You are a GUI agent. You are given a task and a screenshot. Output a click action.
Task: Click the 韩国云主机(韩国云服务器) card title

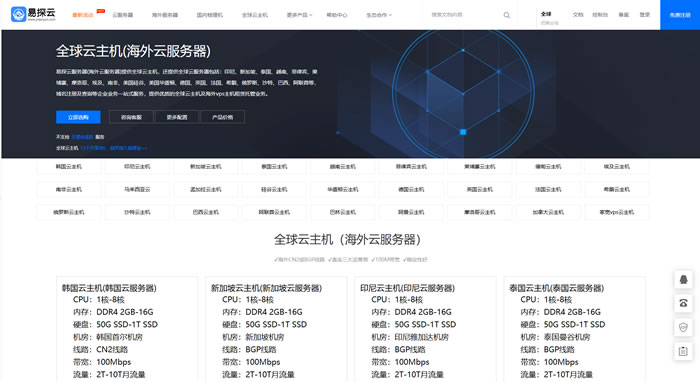pyautogui.click(x=109, y=288)
